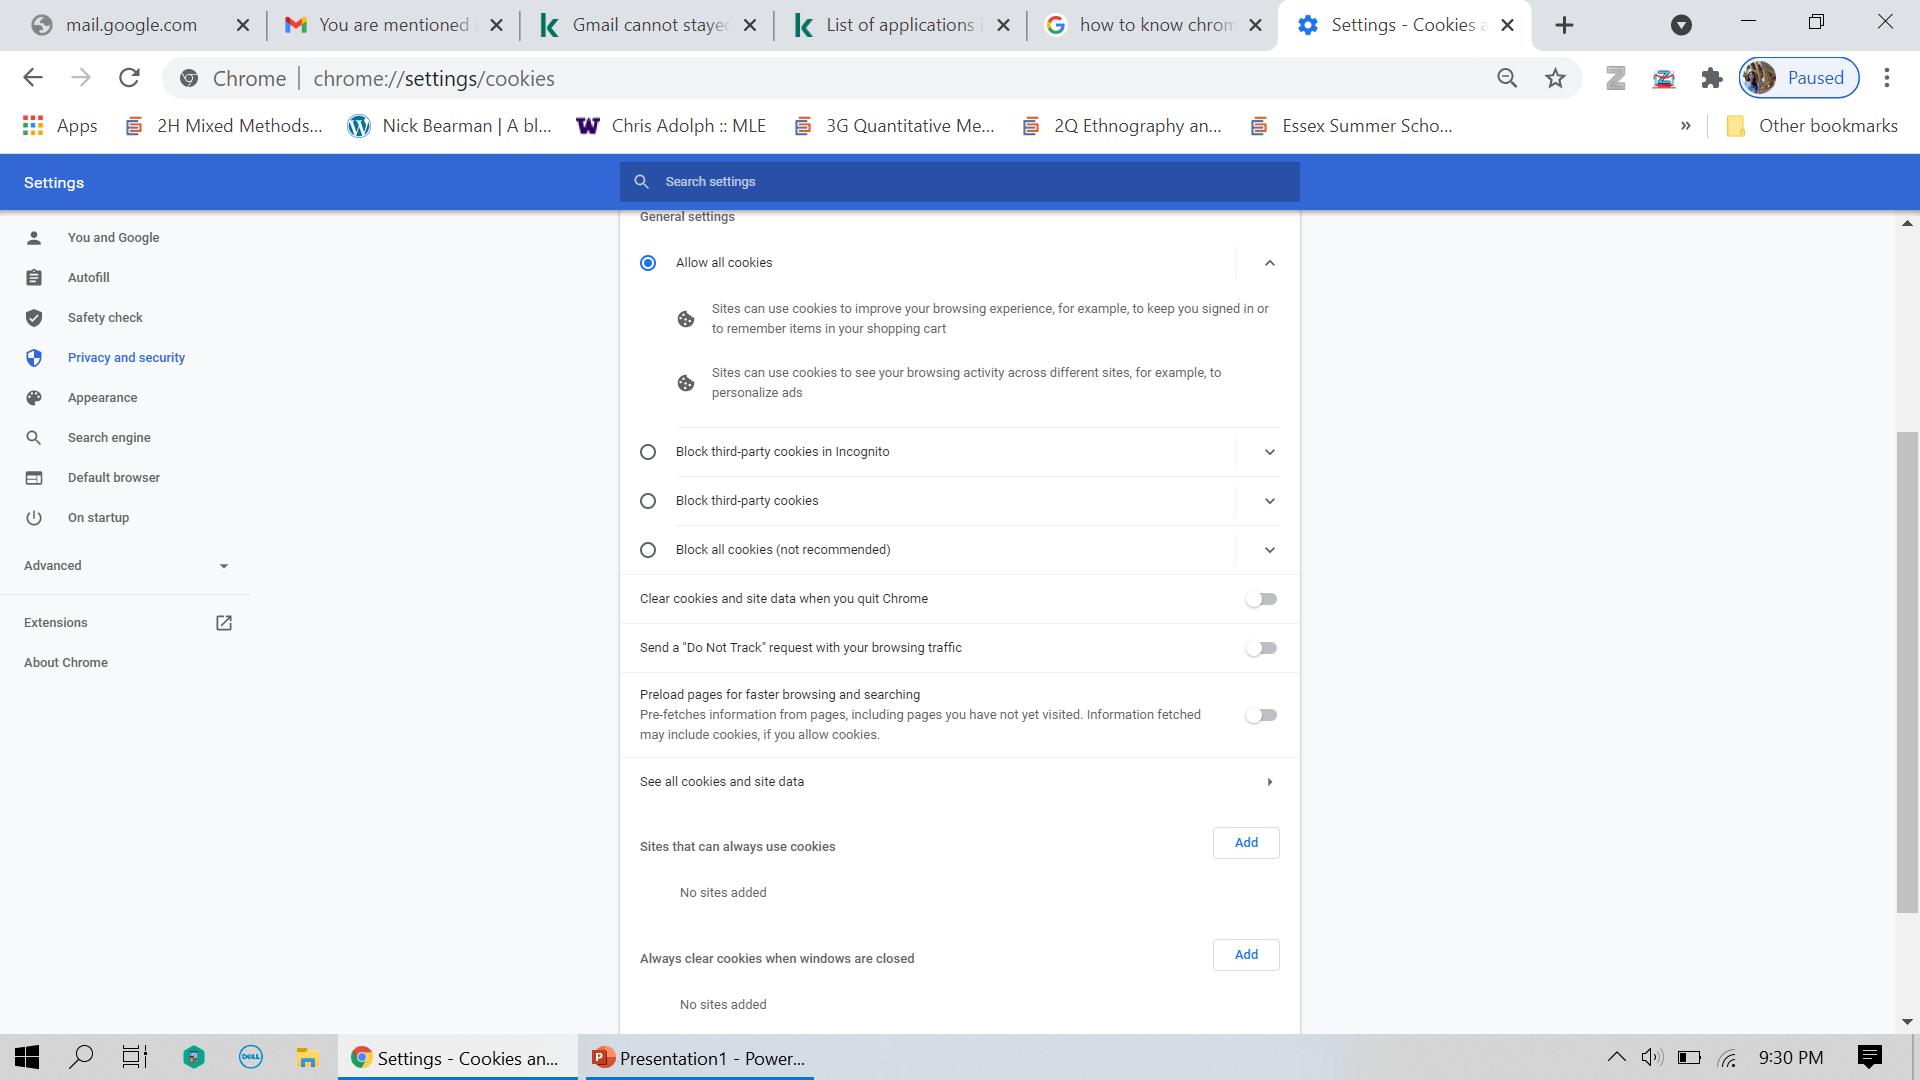Open Chrome three-dot menu
Viewport: 1920px width, 1080px height.
click(x=1887, y=78)
